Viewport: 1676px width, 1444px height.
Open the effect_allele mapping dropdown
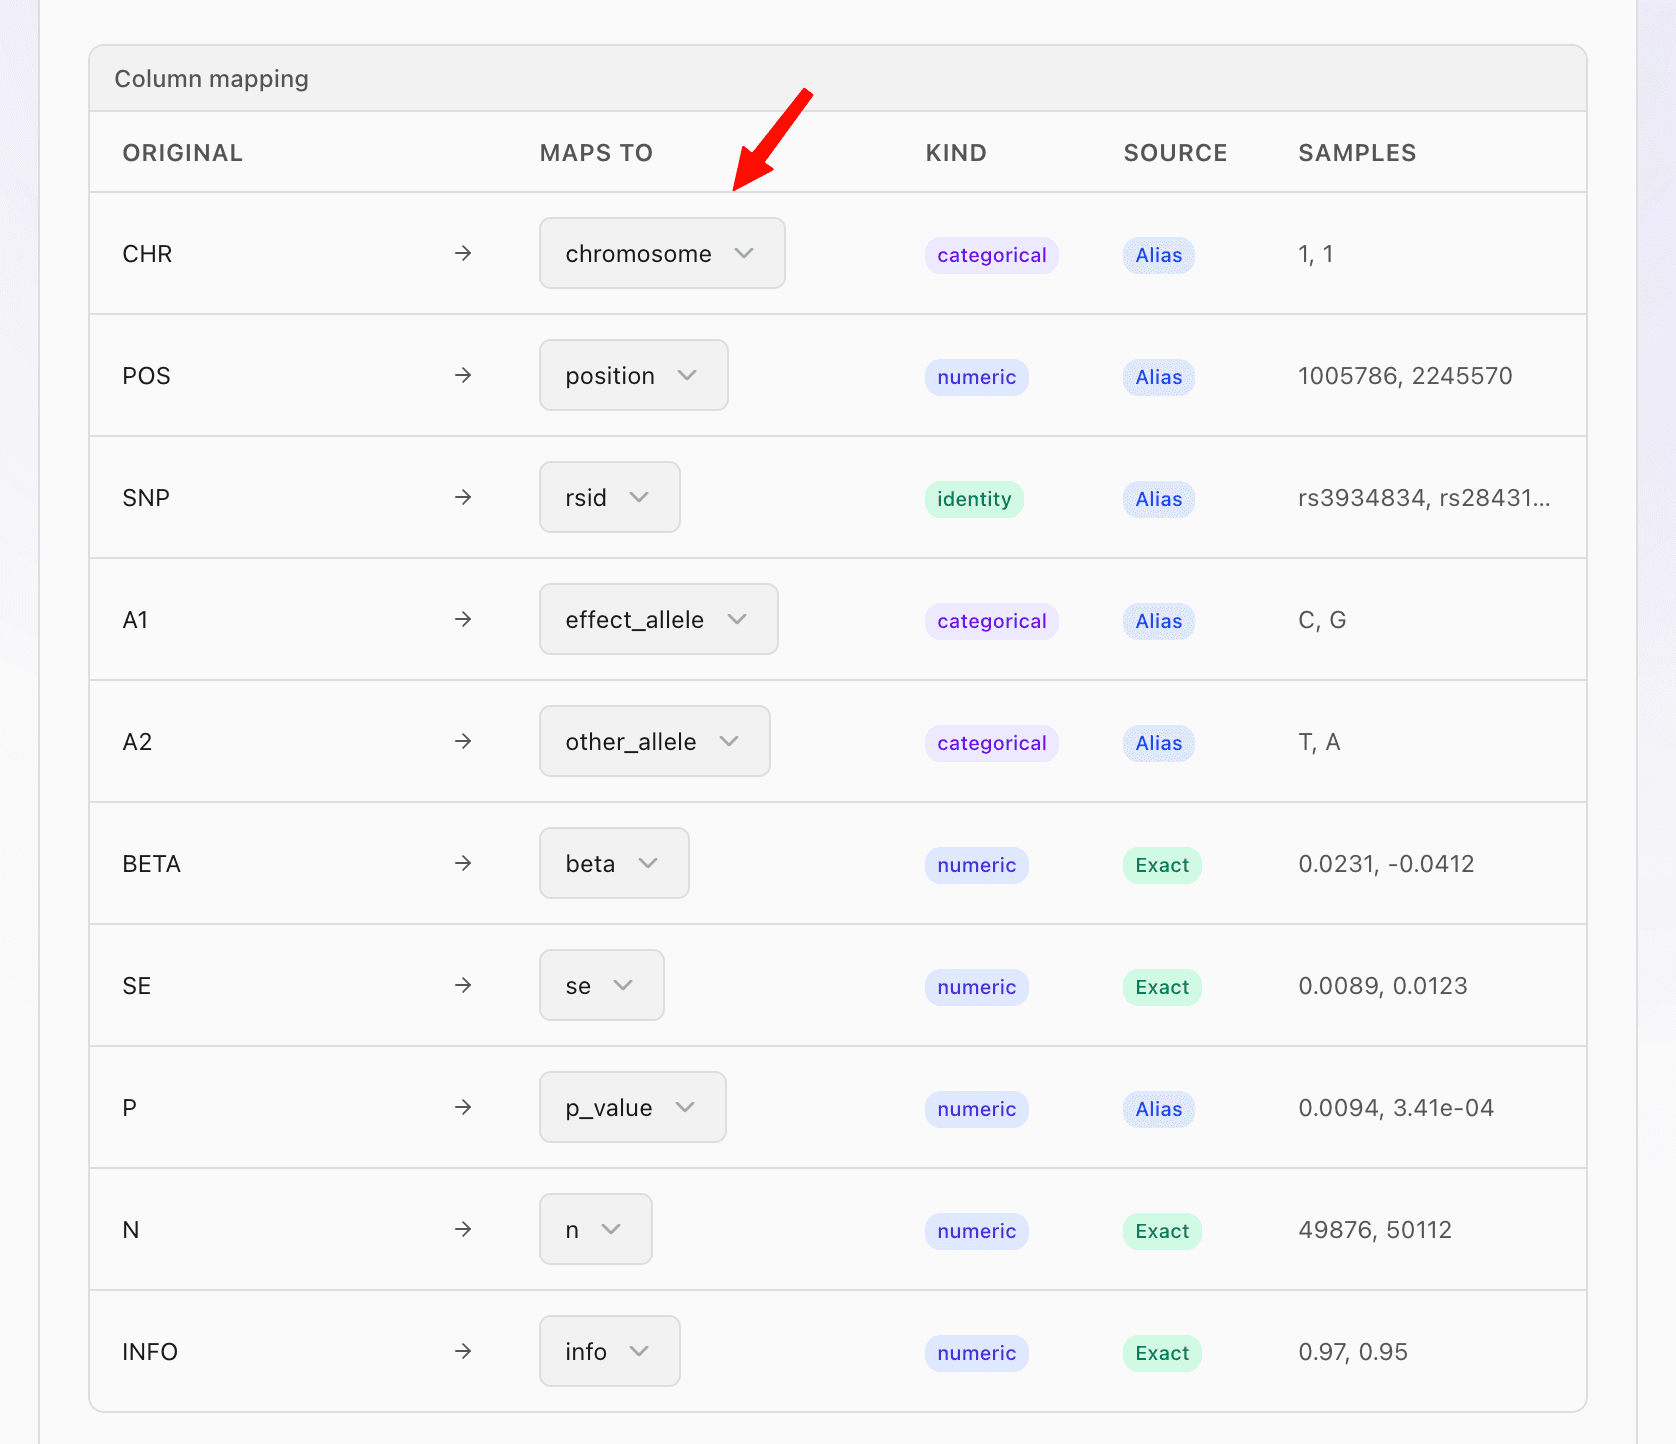(658, 619)
